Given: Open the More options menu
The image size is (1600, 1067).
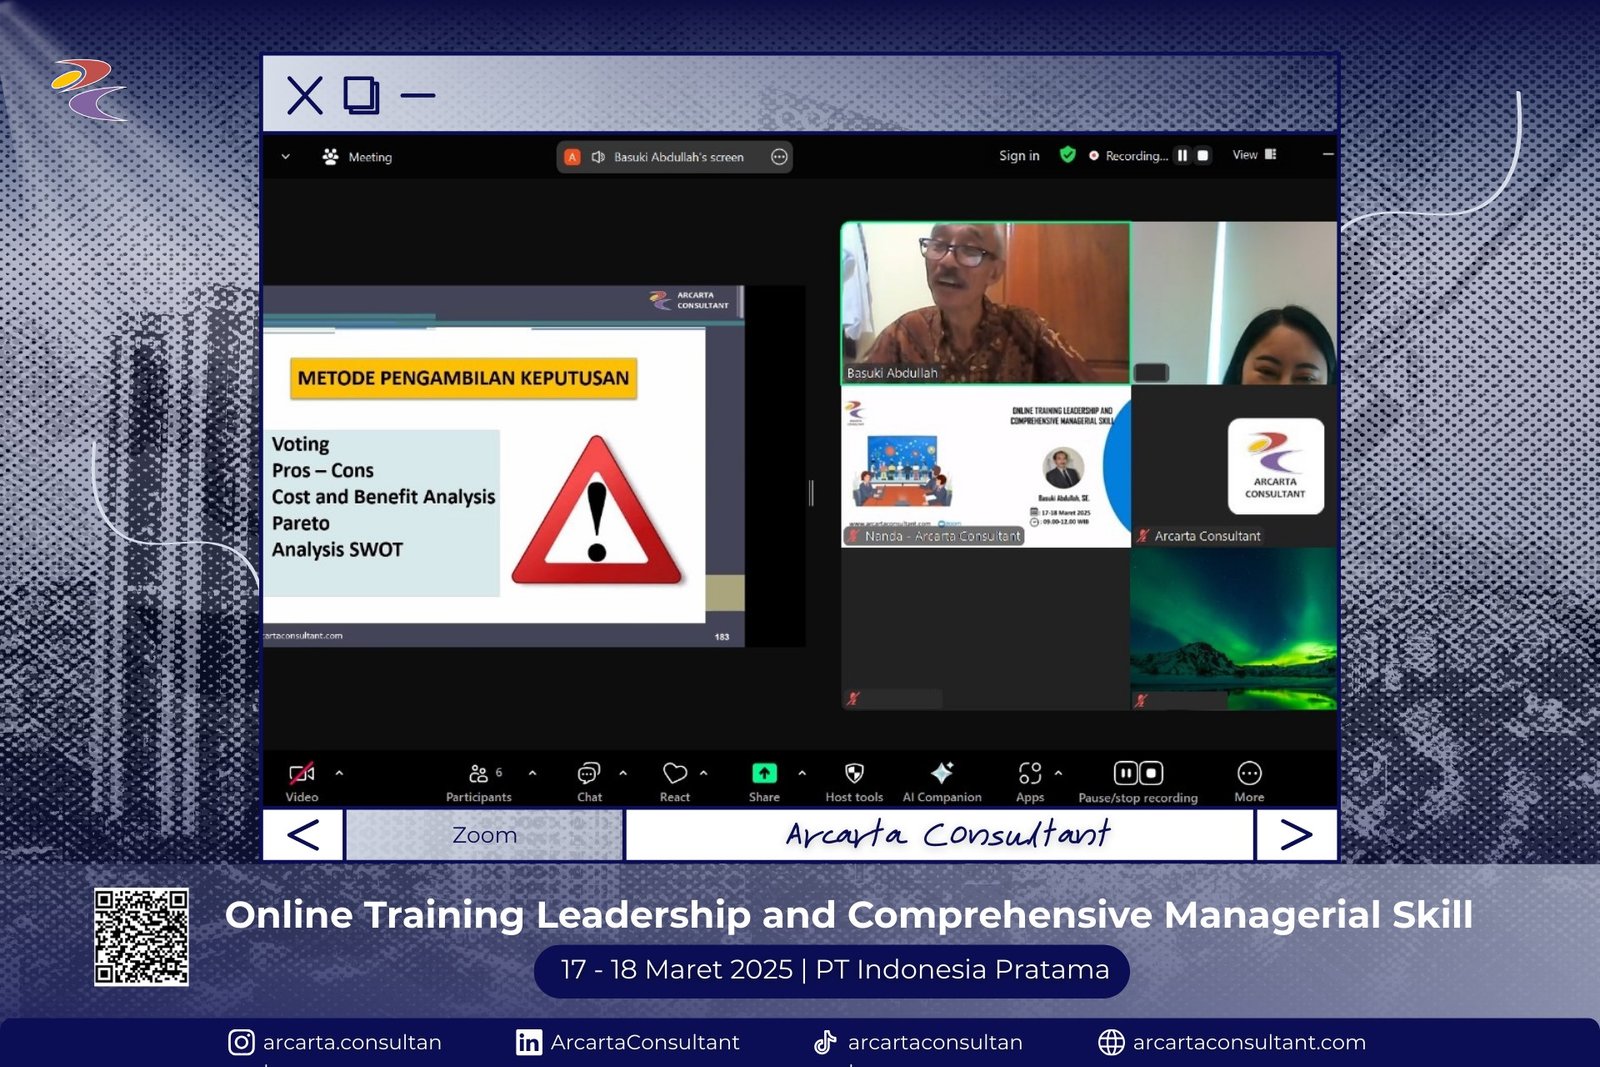Looking at the screenshot, I should click(x=1249, y=781).
